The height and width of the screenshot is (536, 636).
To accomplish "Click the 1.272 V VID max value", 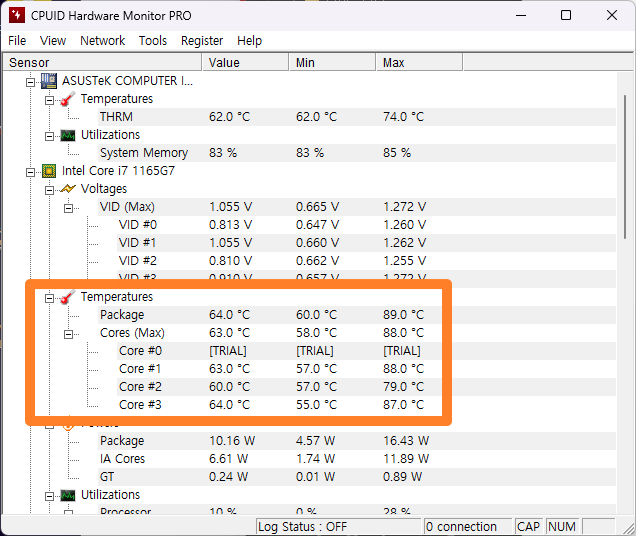I will tap(405, 207).
